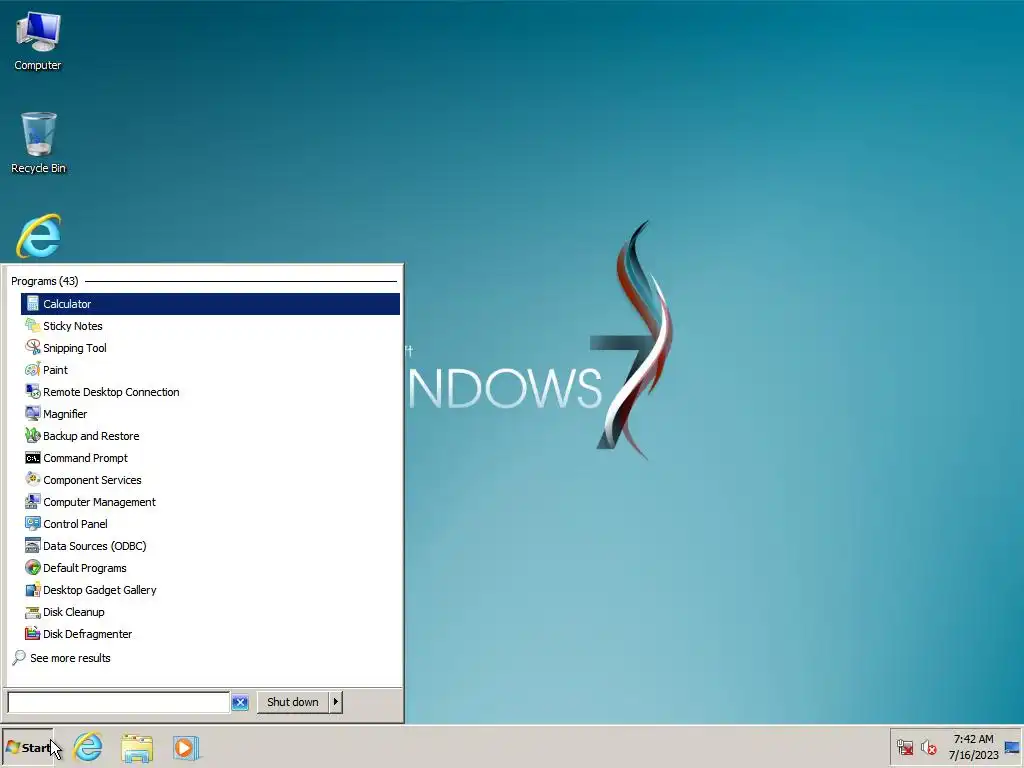
Task: Click the Start button
Action: coord(27,747)
